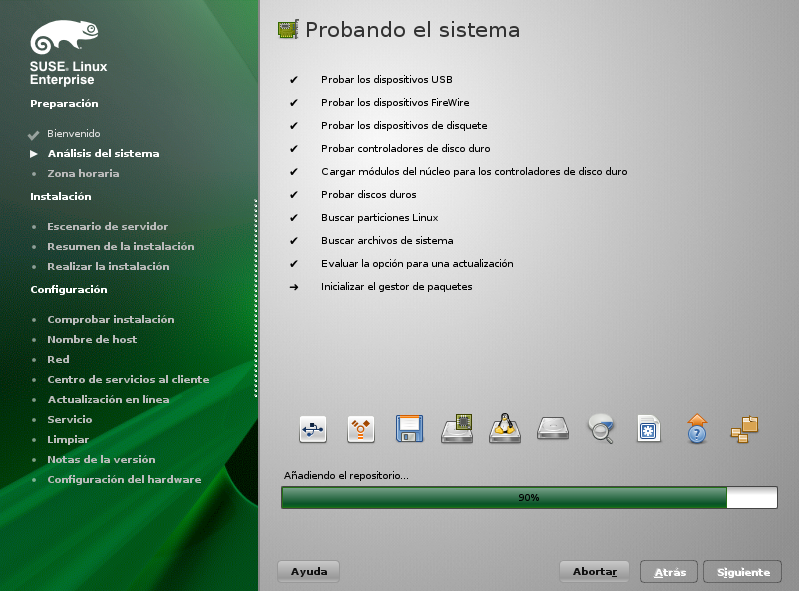Viewport: 799px width, 591px height.
Task: Click the SUSE chameleon logo
Action: pyautogui.click(x=64, y=39)
